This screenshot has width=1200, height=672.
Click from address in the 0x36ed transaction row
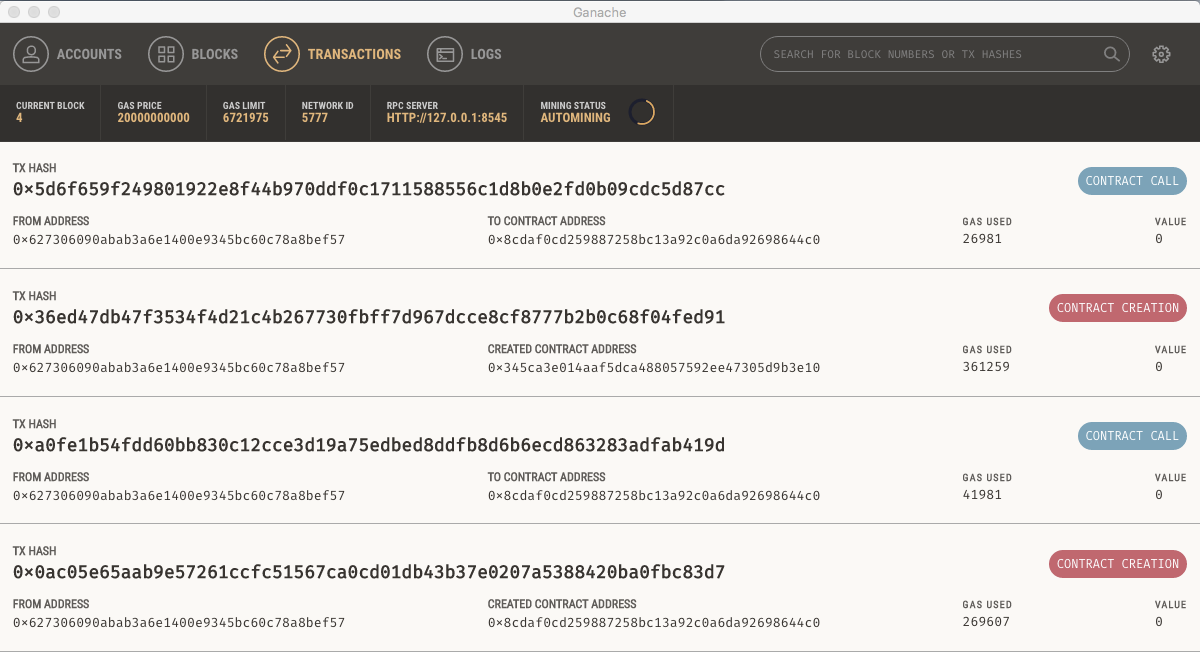pos(179,367)
